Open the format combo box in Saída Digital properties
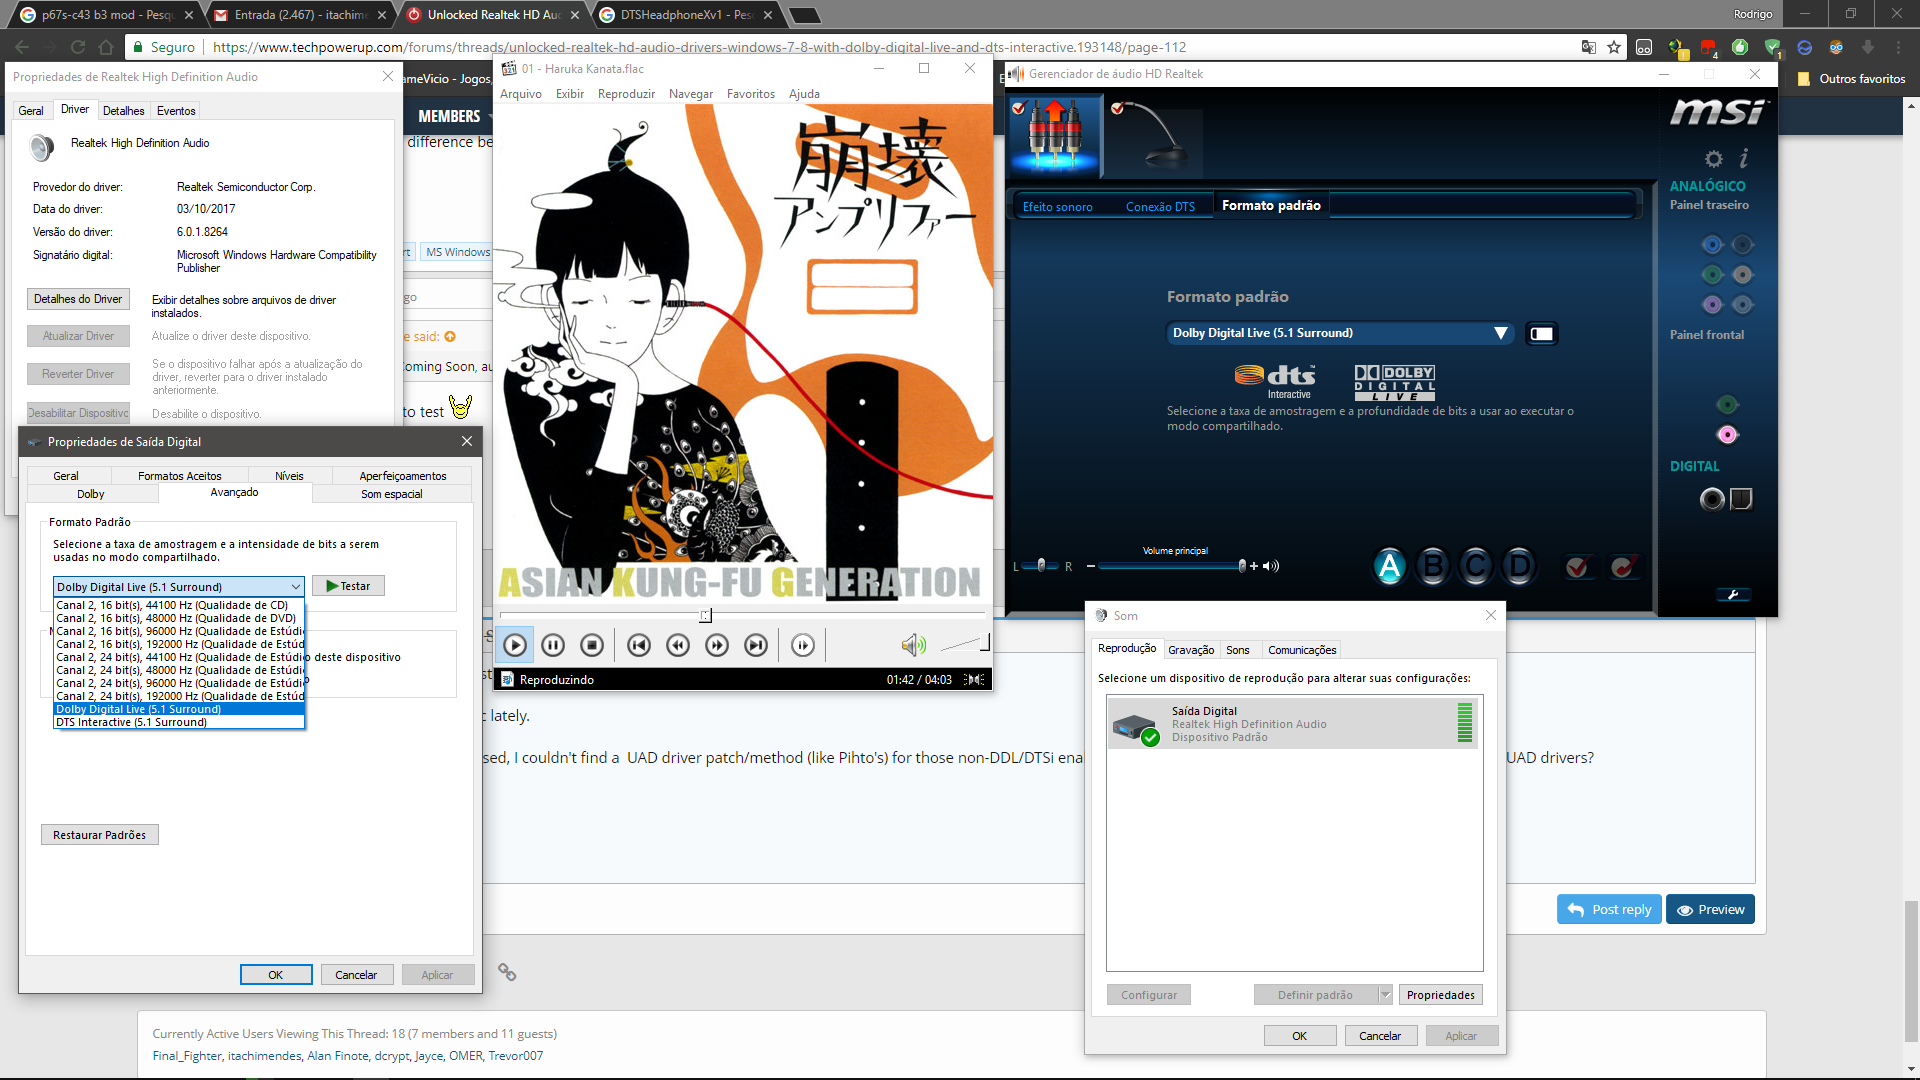This screenshot has width=1920, height=1080. (179, 587)
